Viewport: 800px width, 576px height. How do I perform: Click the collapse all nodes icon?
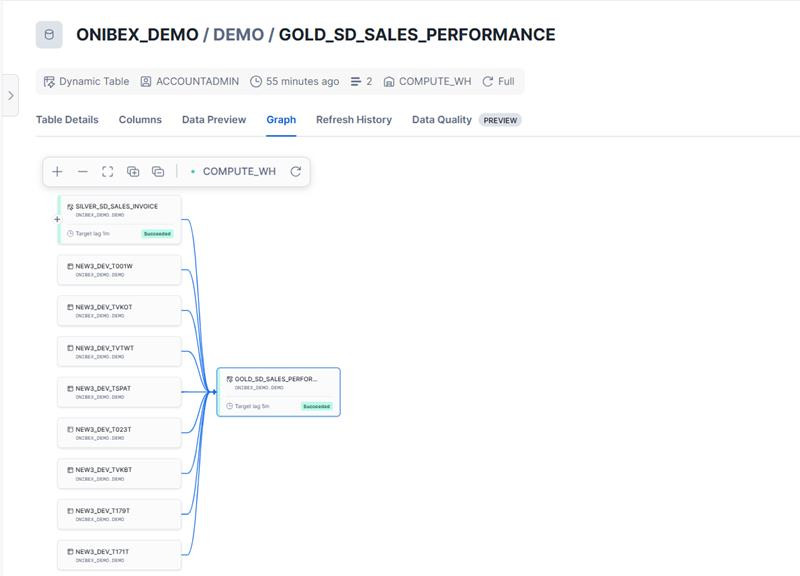coord(158,172)
